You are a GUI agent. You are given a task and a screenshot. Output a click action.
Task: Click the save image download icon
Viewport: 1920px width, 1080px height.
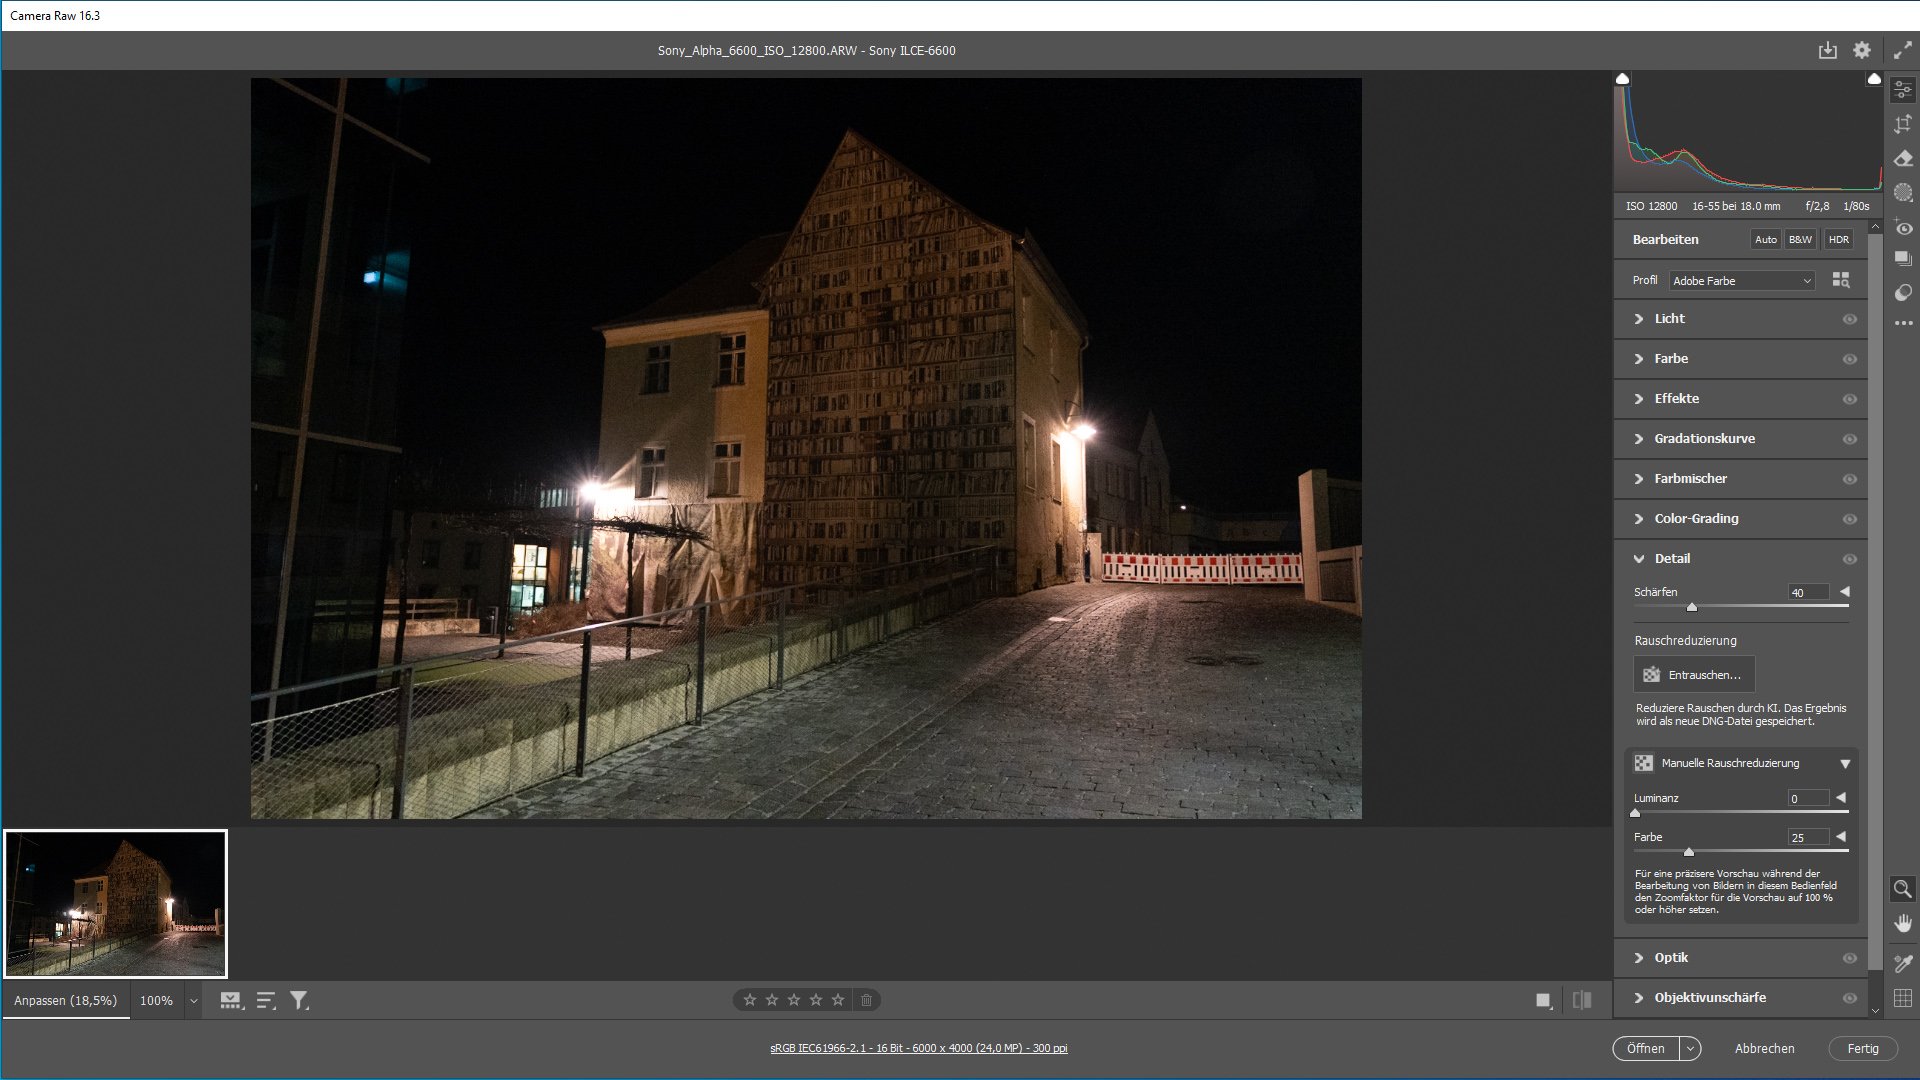1827,50
